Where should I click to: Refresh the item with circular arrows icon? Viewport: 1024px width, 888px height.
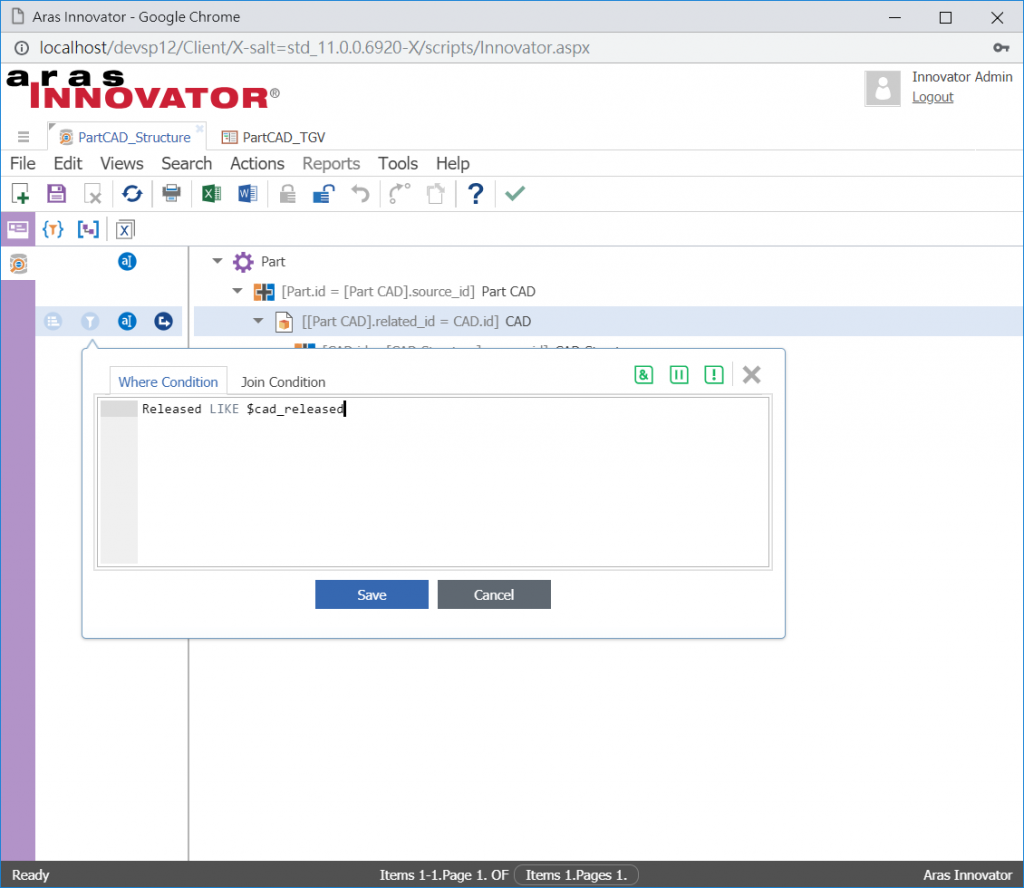click(x=132, y=193)
